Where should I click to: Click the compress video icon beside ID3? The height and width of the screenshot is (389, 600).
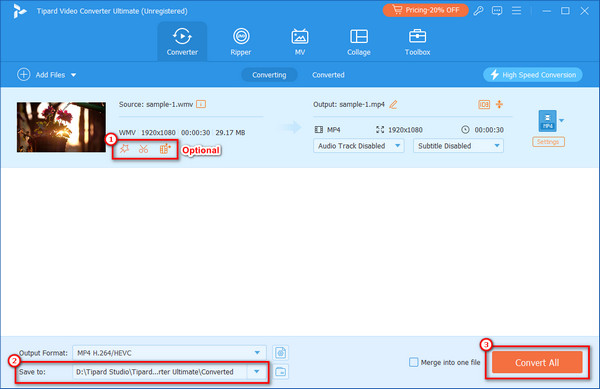(499, 104)
